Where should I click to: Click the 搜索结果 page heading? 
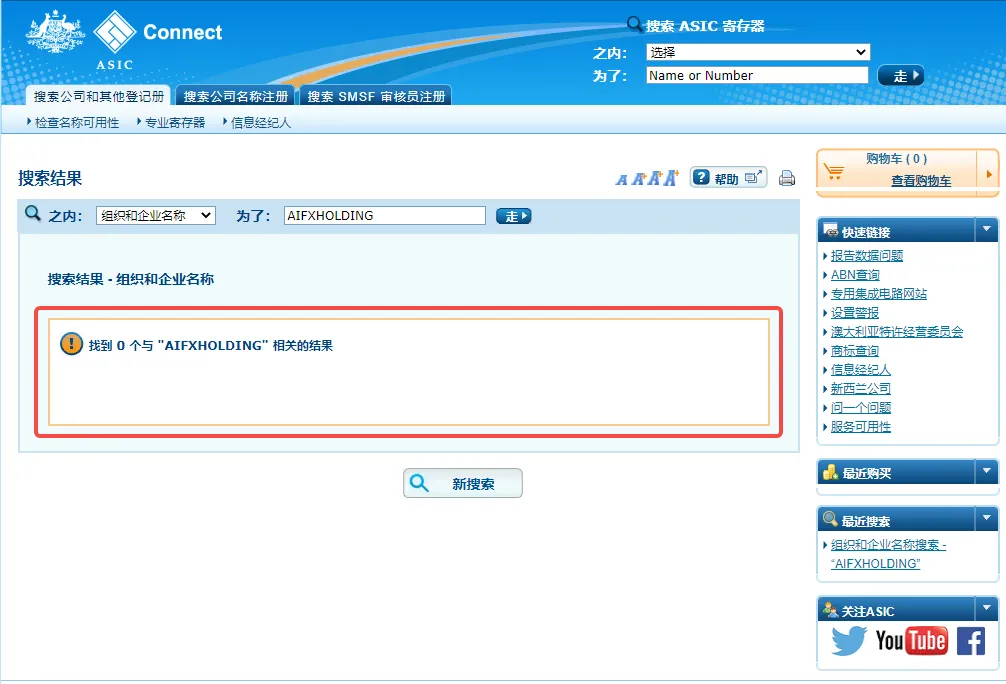pyautogui.click(x=50, y=178)
